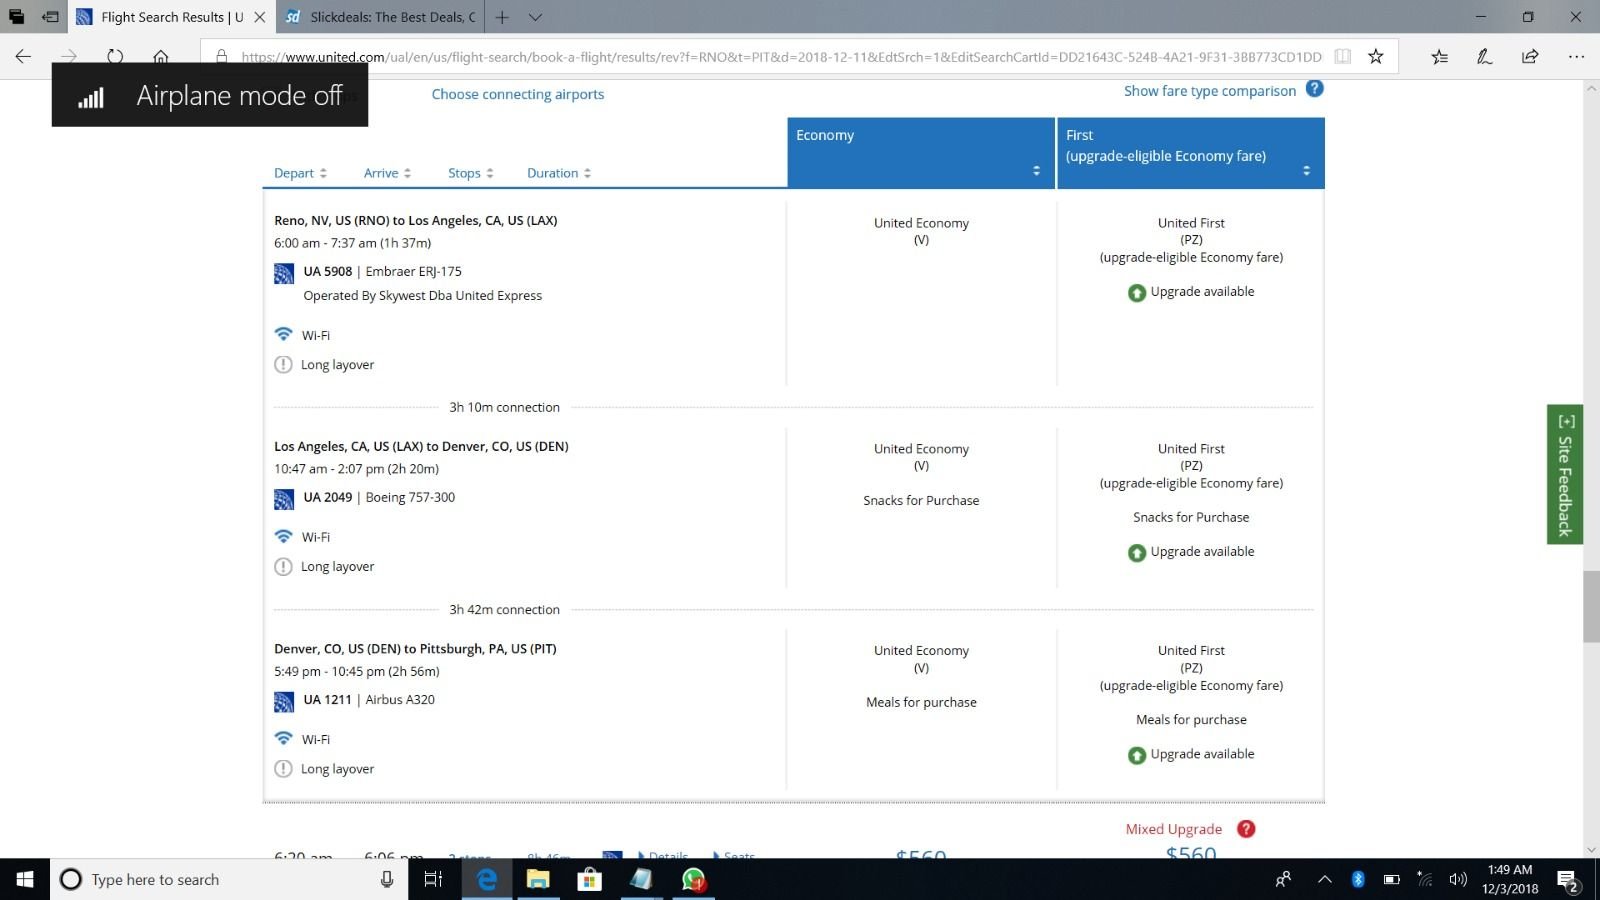Click the Mixed Upgrade red help icon
Screen dimensions: 1600x900
pos(1246,829)
